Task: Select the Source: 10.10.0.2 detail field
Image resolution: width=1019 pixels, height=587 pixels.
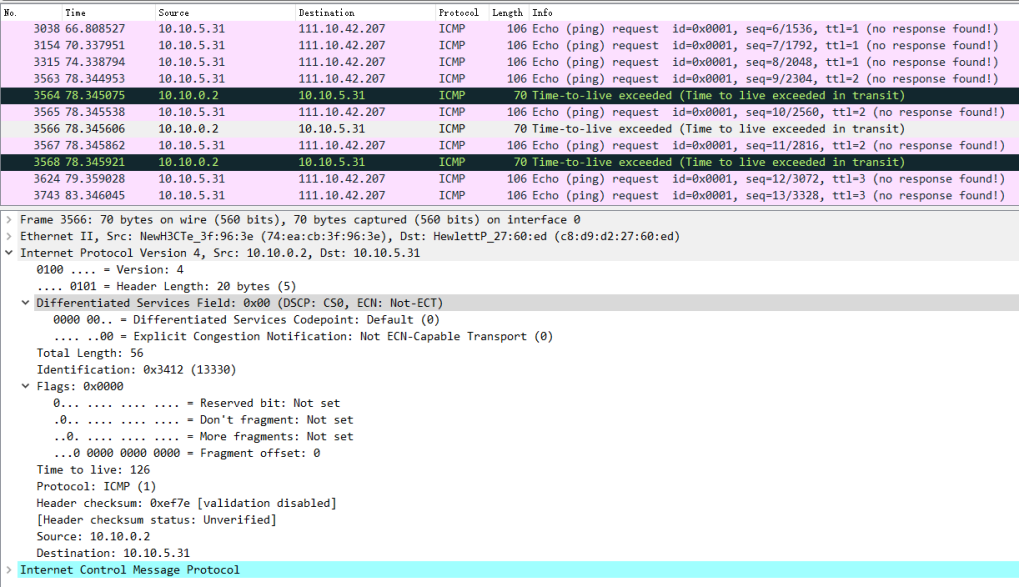Action: (x=94, y=537)
